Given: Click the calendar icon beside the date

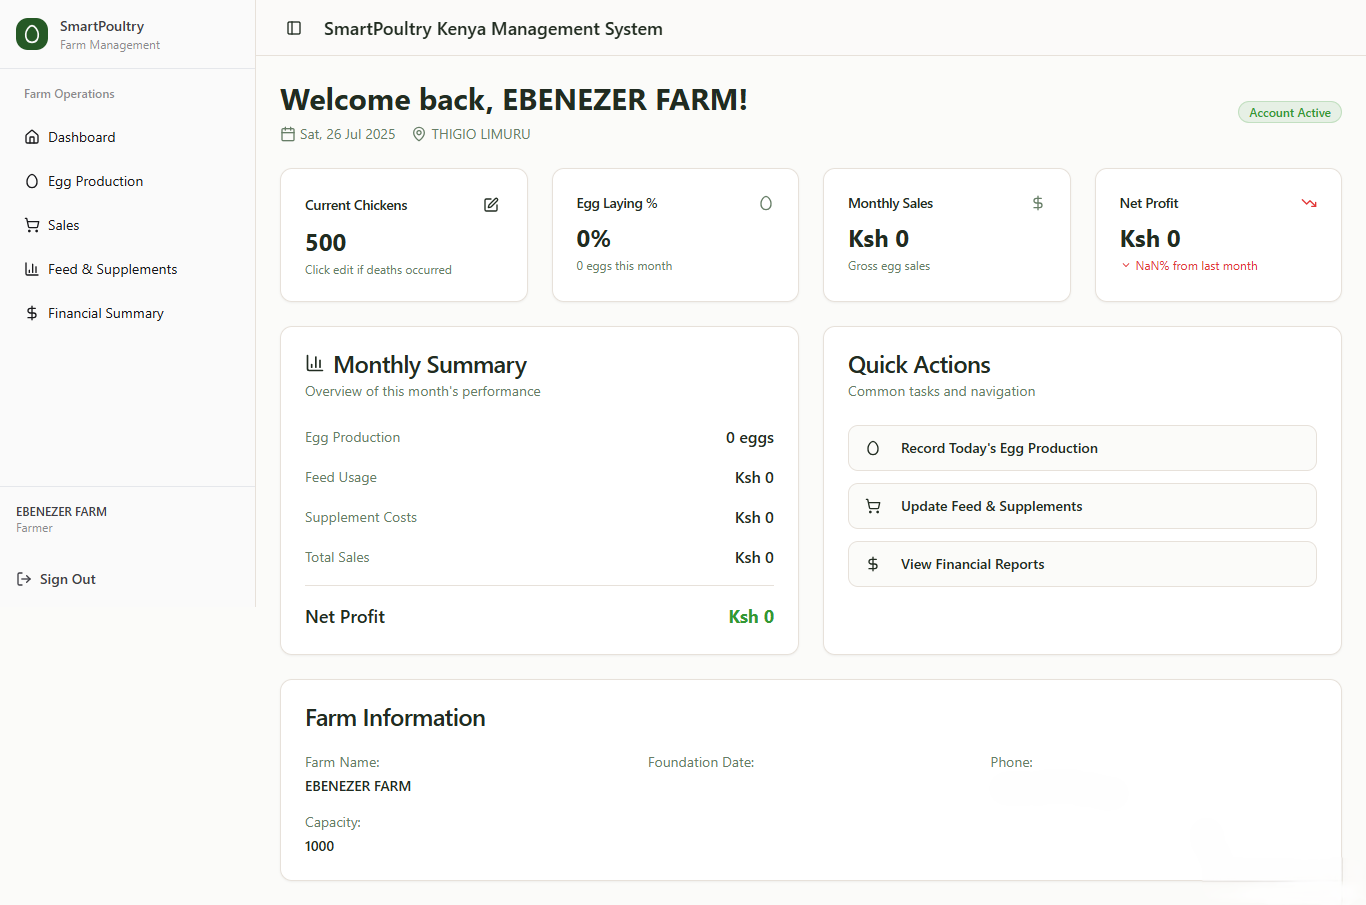Looking at the screenshot, I should pos(288,134).
